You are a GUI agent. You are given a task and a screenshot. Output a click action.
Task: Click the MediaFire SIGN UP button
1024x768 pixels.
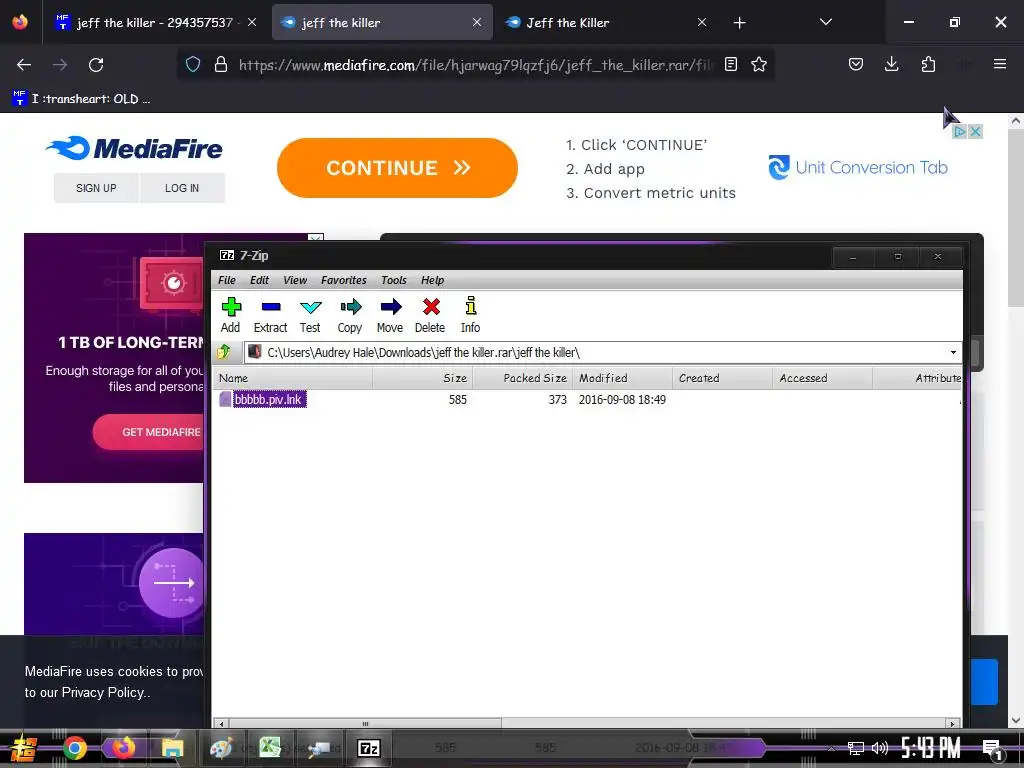click(x=96, y=188)
